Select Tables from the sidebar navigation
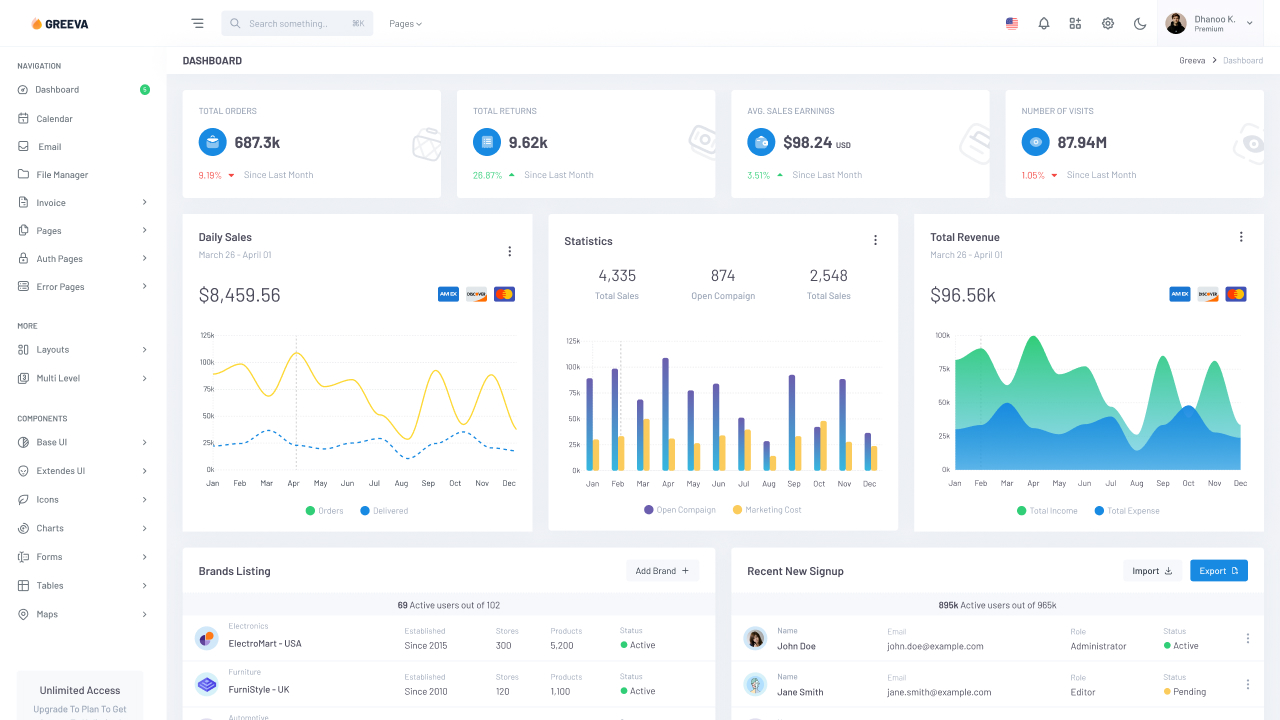The image size is (1280, 720). [x=50, y=585]
